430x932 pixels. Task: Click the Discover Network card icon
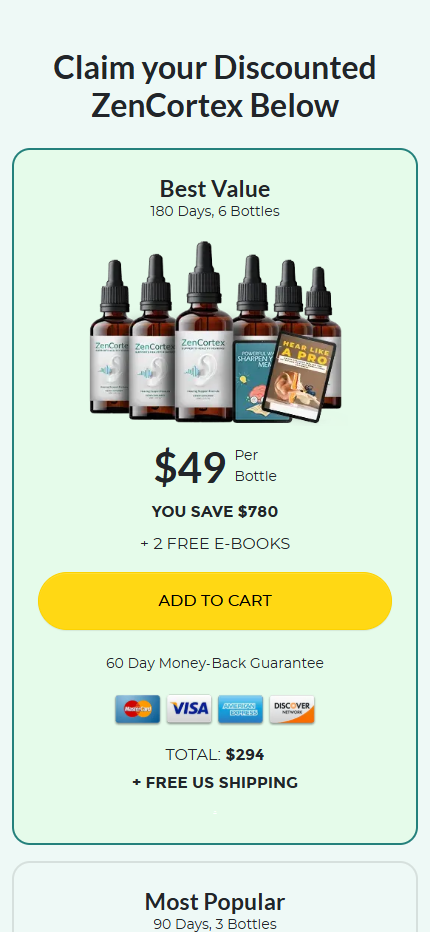[x=291, y=709]
